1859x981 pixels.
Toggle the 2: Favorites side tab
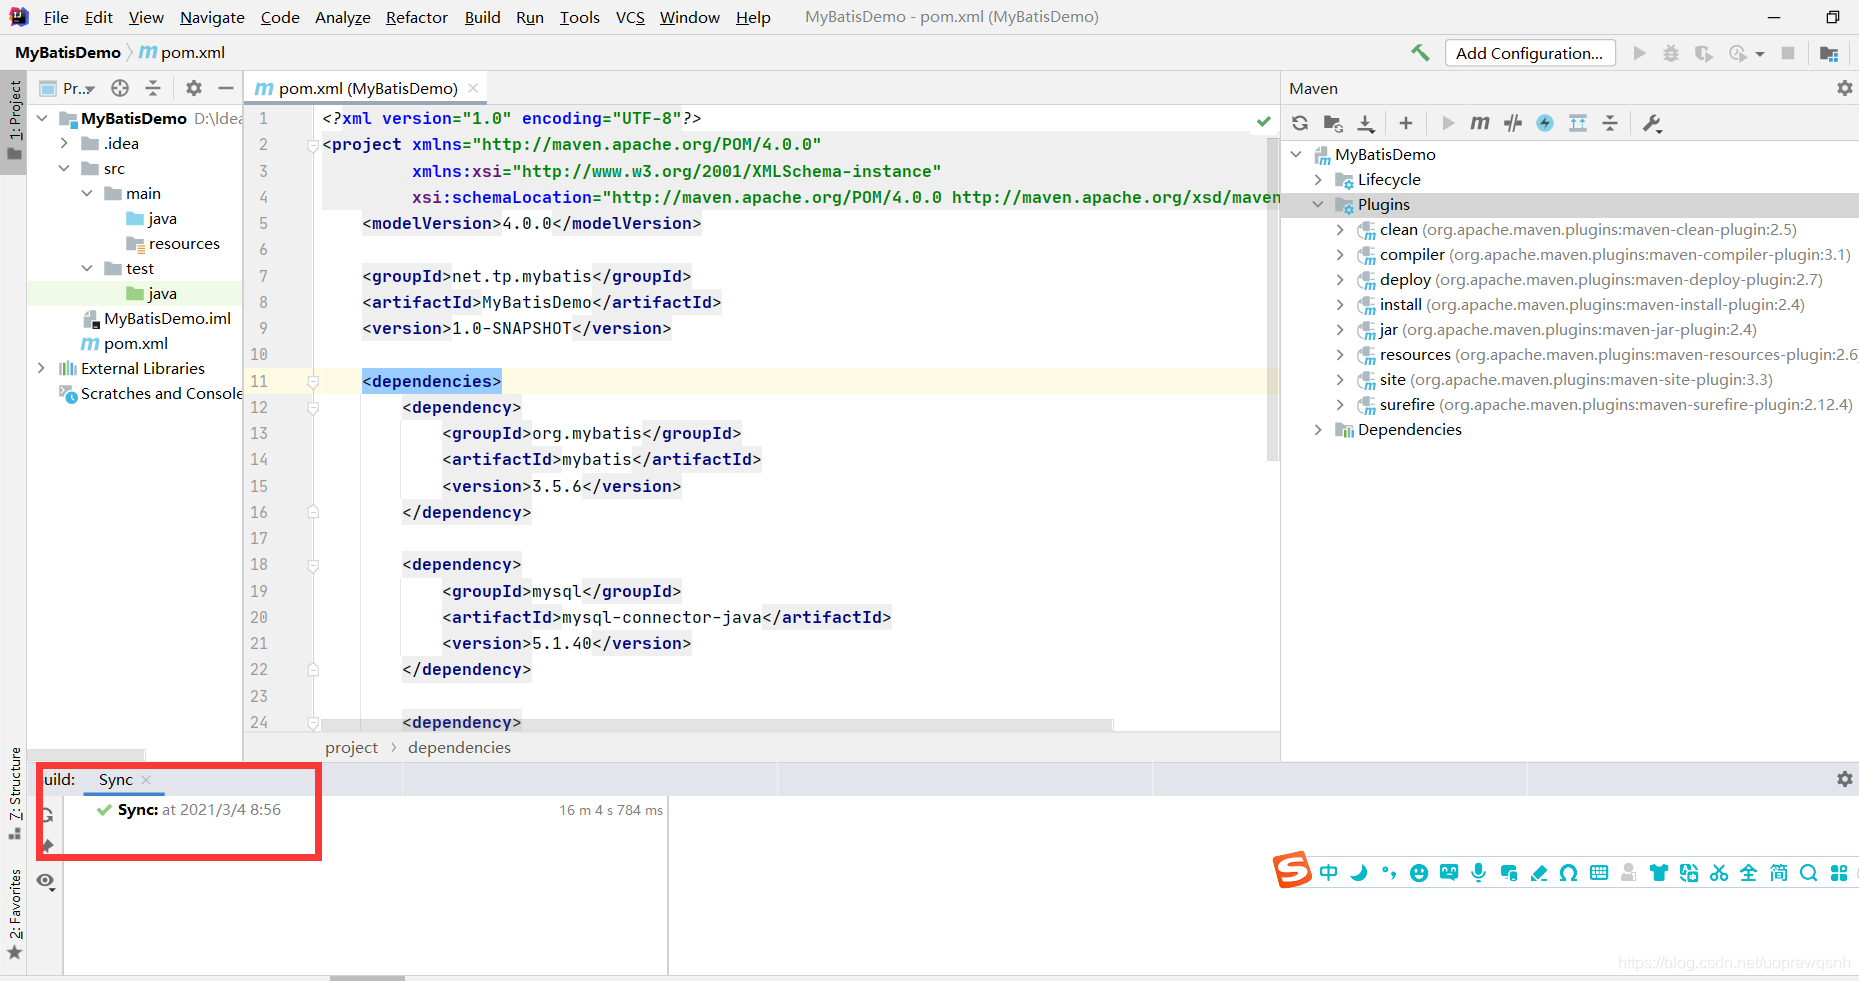(x=14, y=913)
